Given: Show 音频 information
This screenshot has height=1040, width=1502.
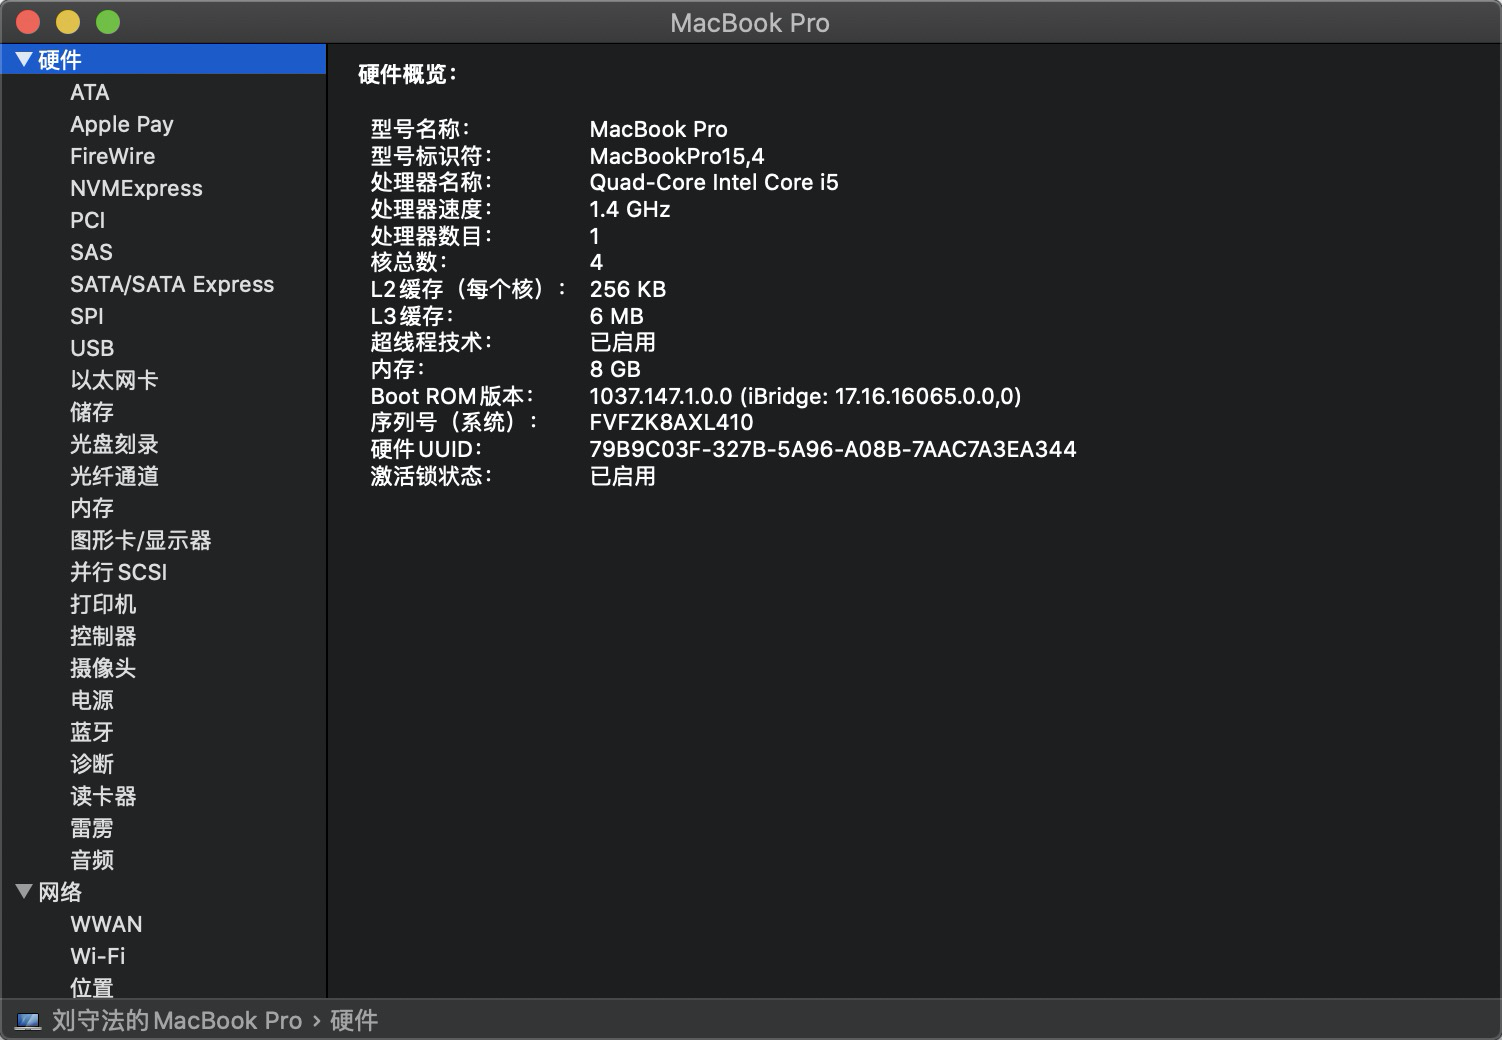Looking at the screenshot, I should [92, 860].
